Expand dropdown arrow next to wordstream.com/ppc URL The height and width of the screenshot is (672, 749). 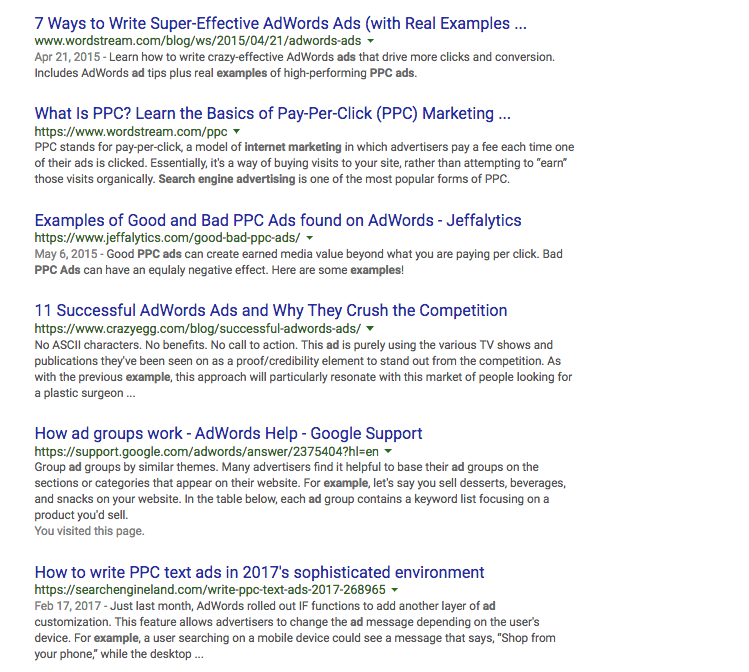[236, 131]
